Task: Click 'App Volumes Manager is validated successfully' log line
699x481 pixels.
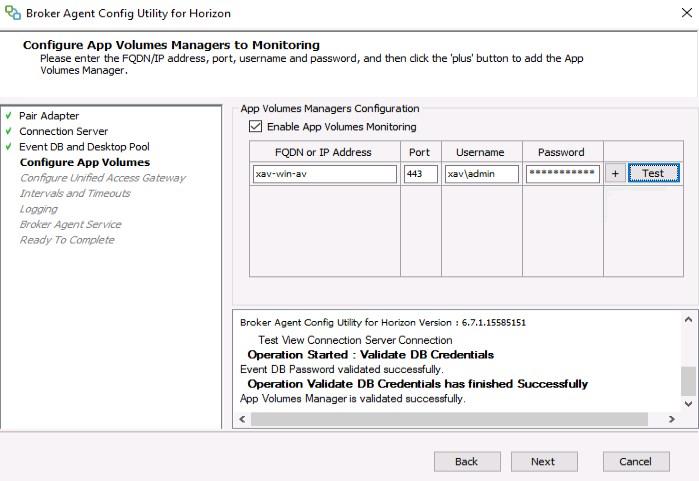Action: [x=353, y=399]
